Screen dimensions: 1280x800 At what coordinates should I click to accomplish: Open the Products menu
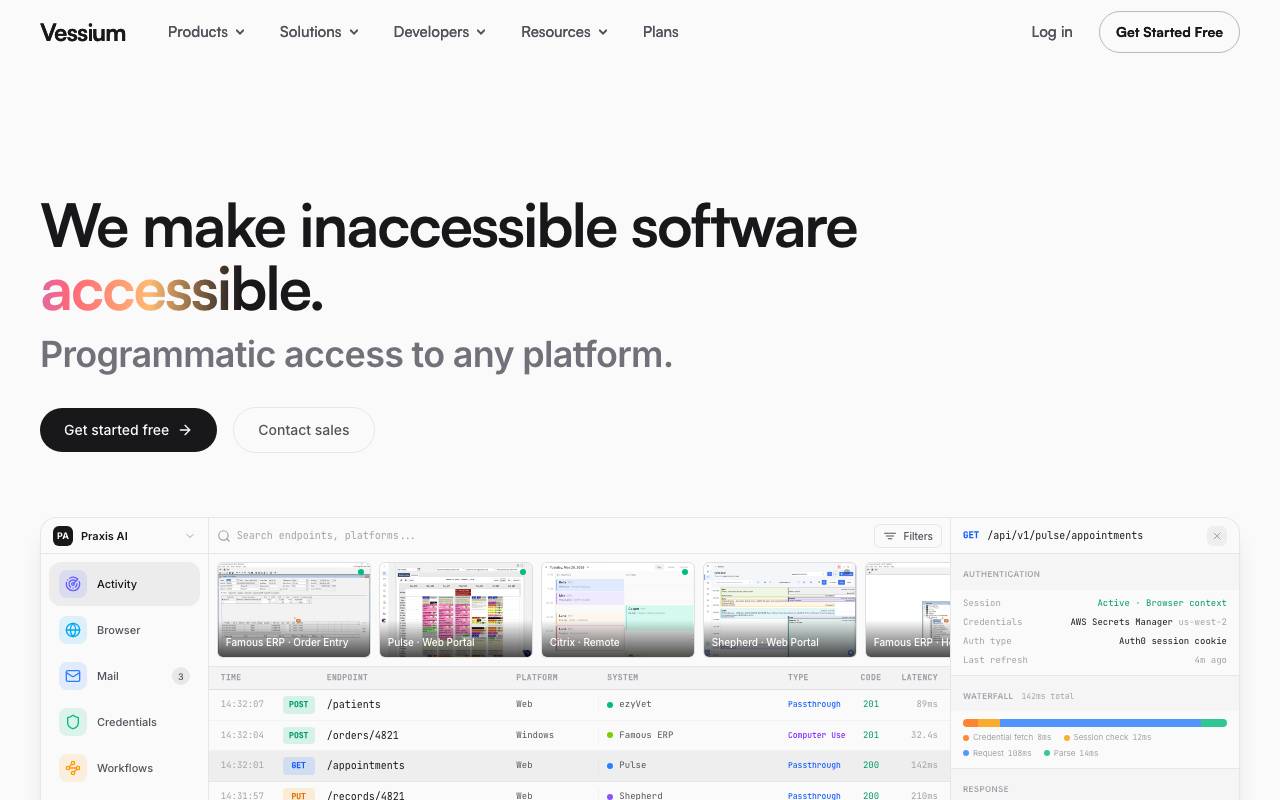pos(206,32)
